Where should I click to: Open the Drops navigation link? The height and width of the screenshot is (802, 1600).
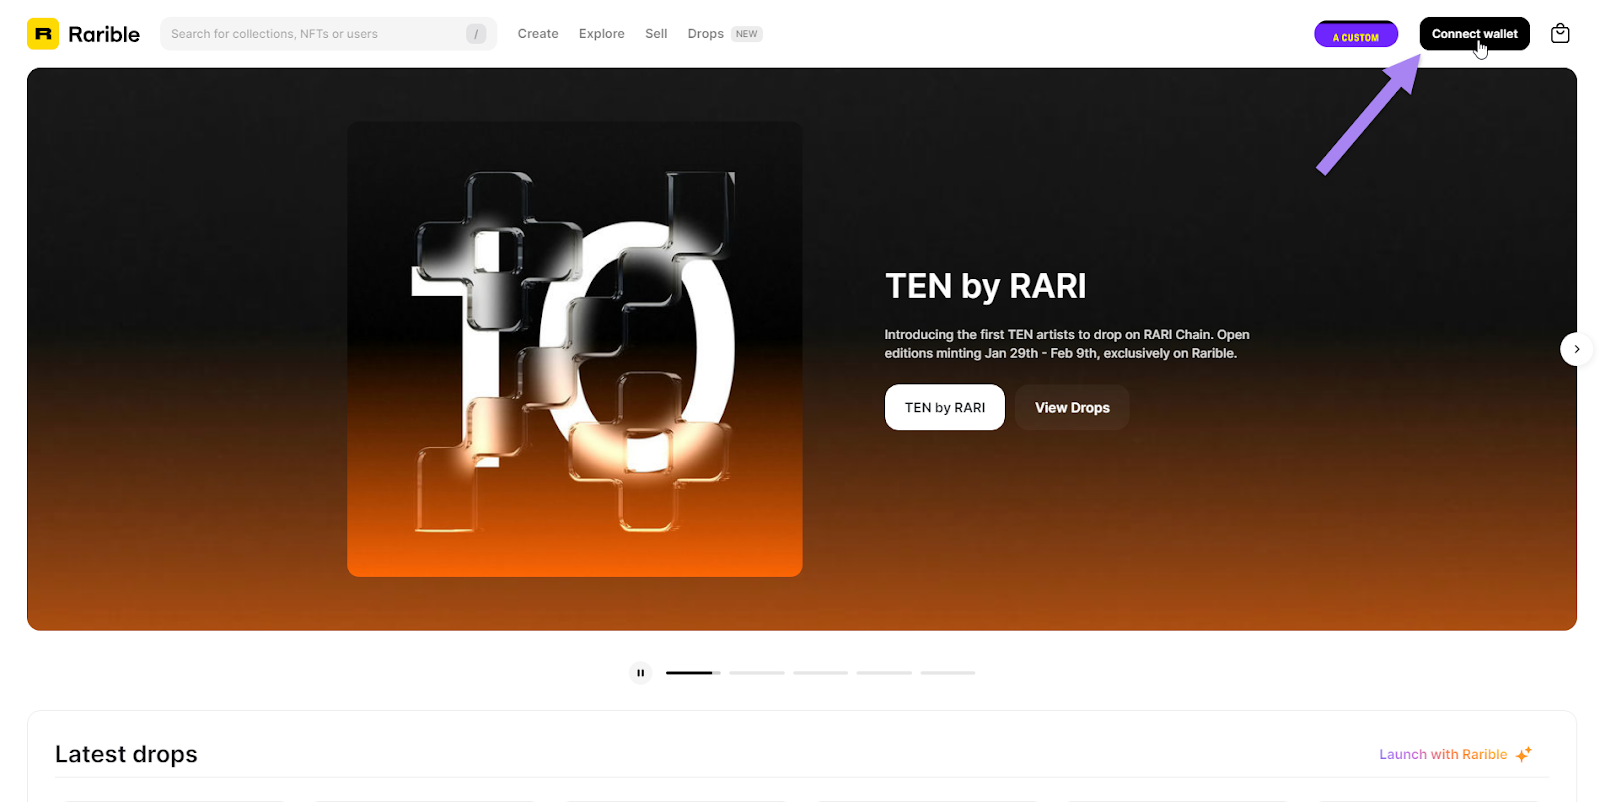[705, 34]
